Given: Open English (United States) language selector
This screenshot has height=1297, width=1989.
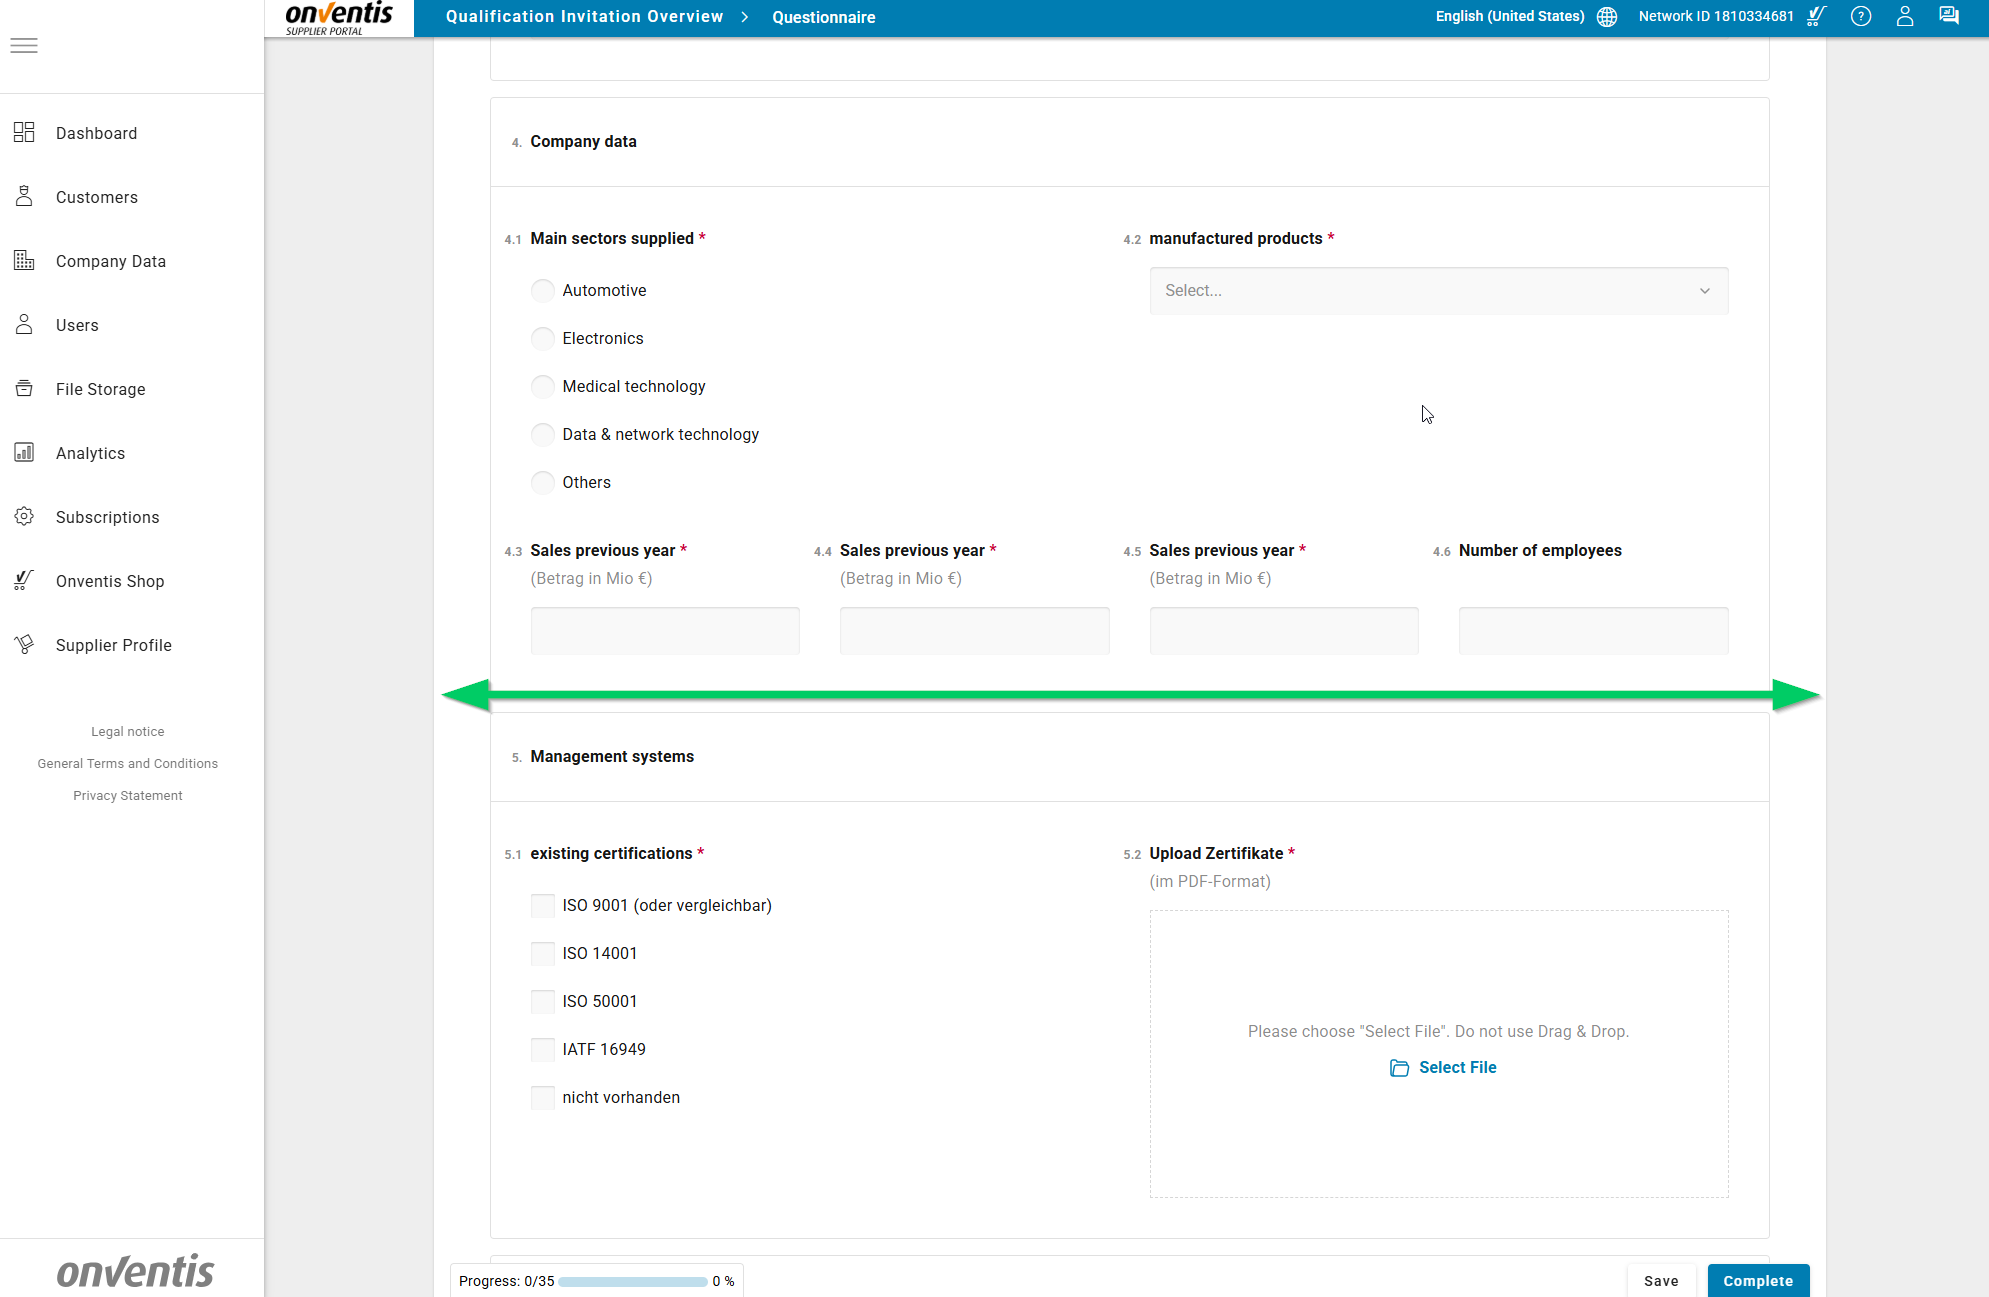Looking at the screenshot, I should coord(1510,17).
